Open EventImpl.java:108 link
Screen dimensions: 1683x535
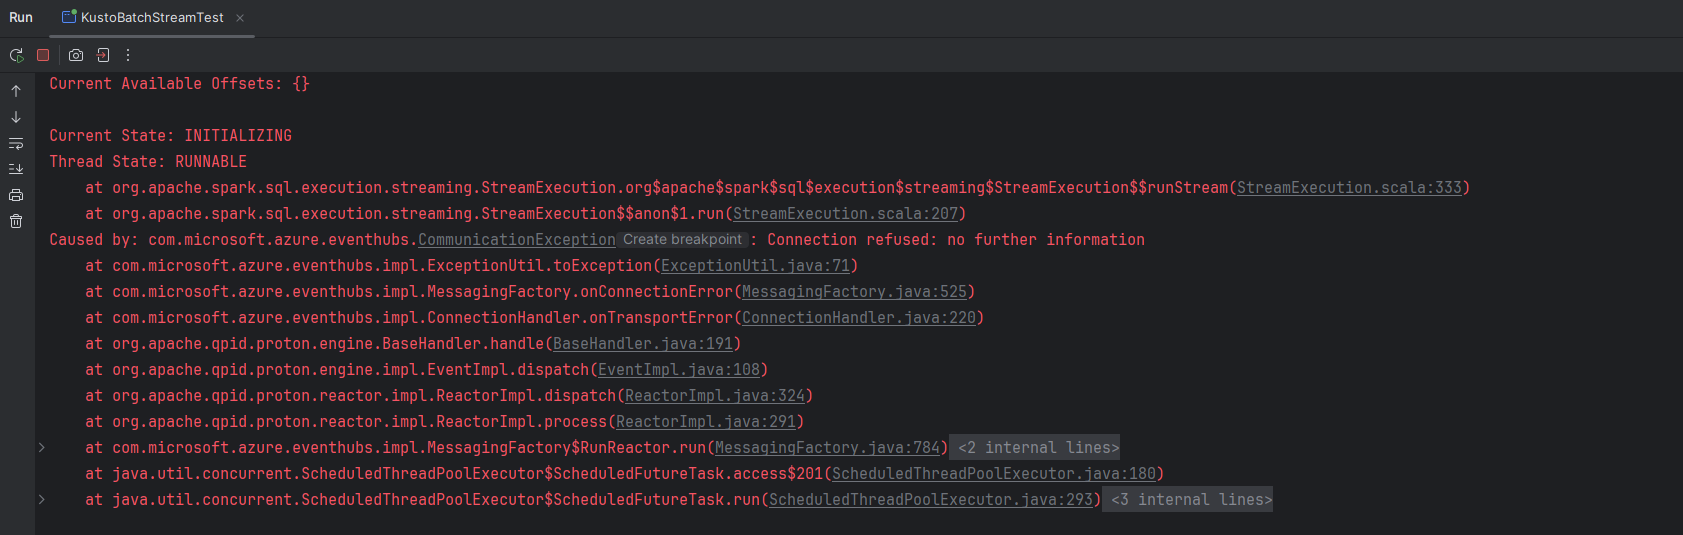pos(679,370)
